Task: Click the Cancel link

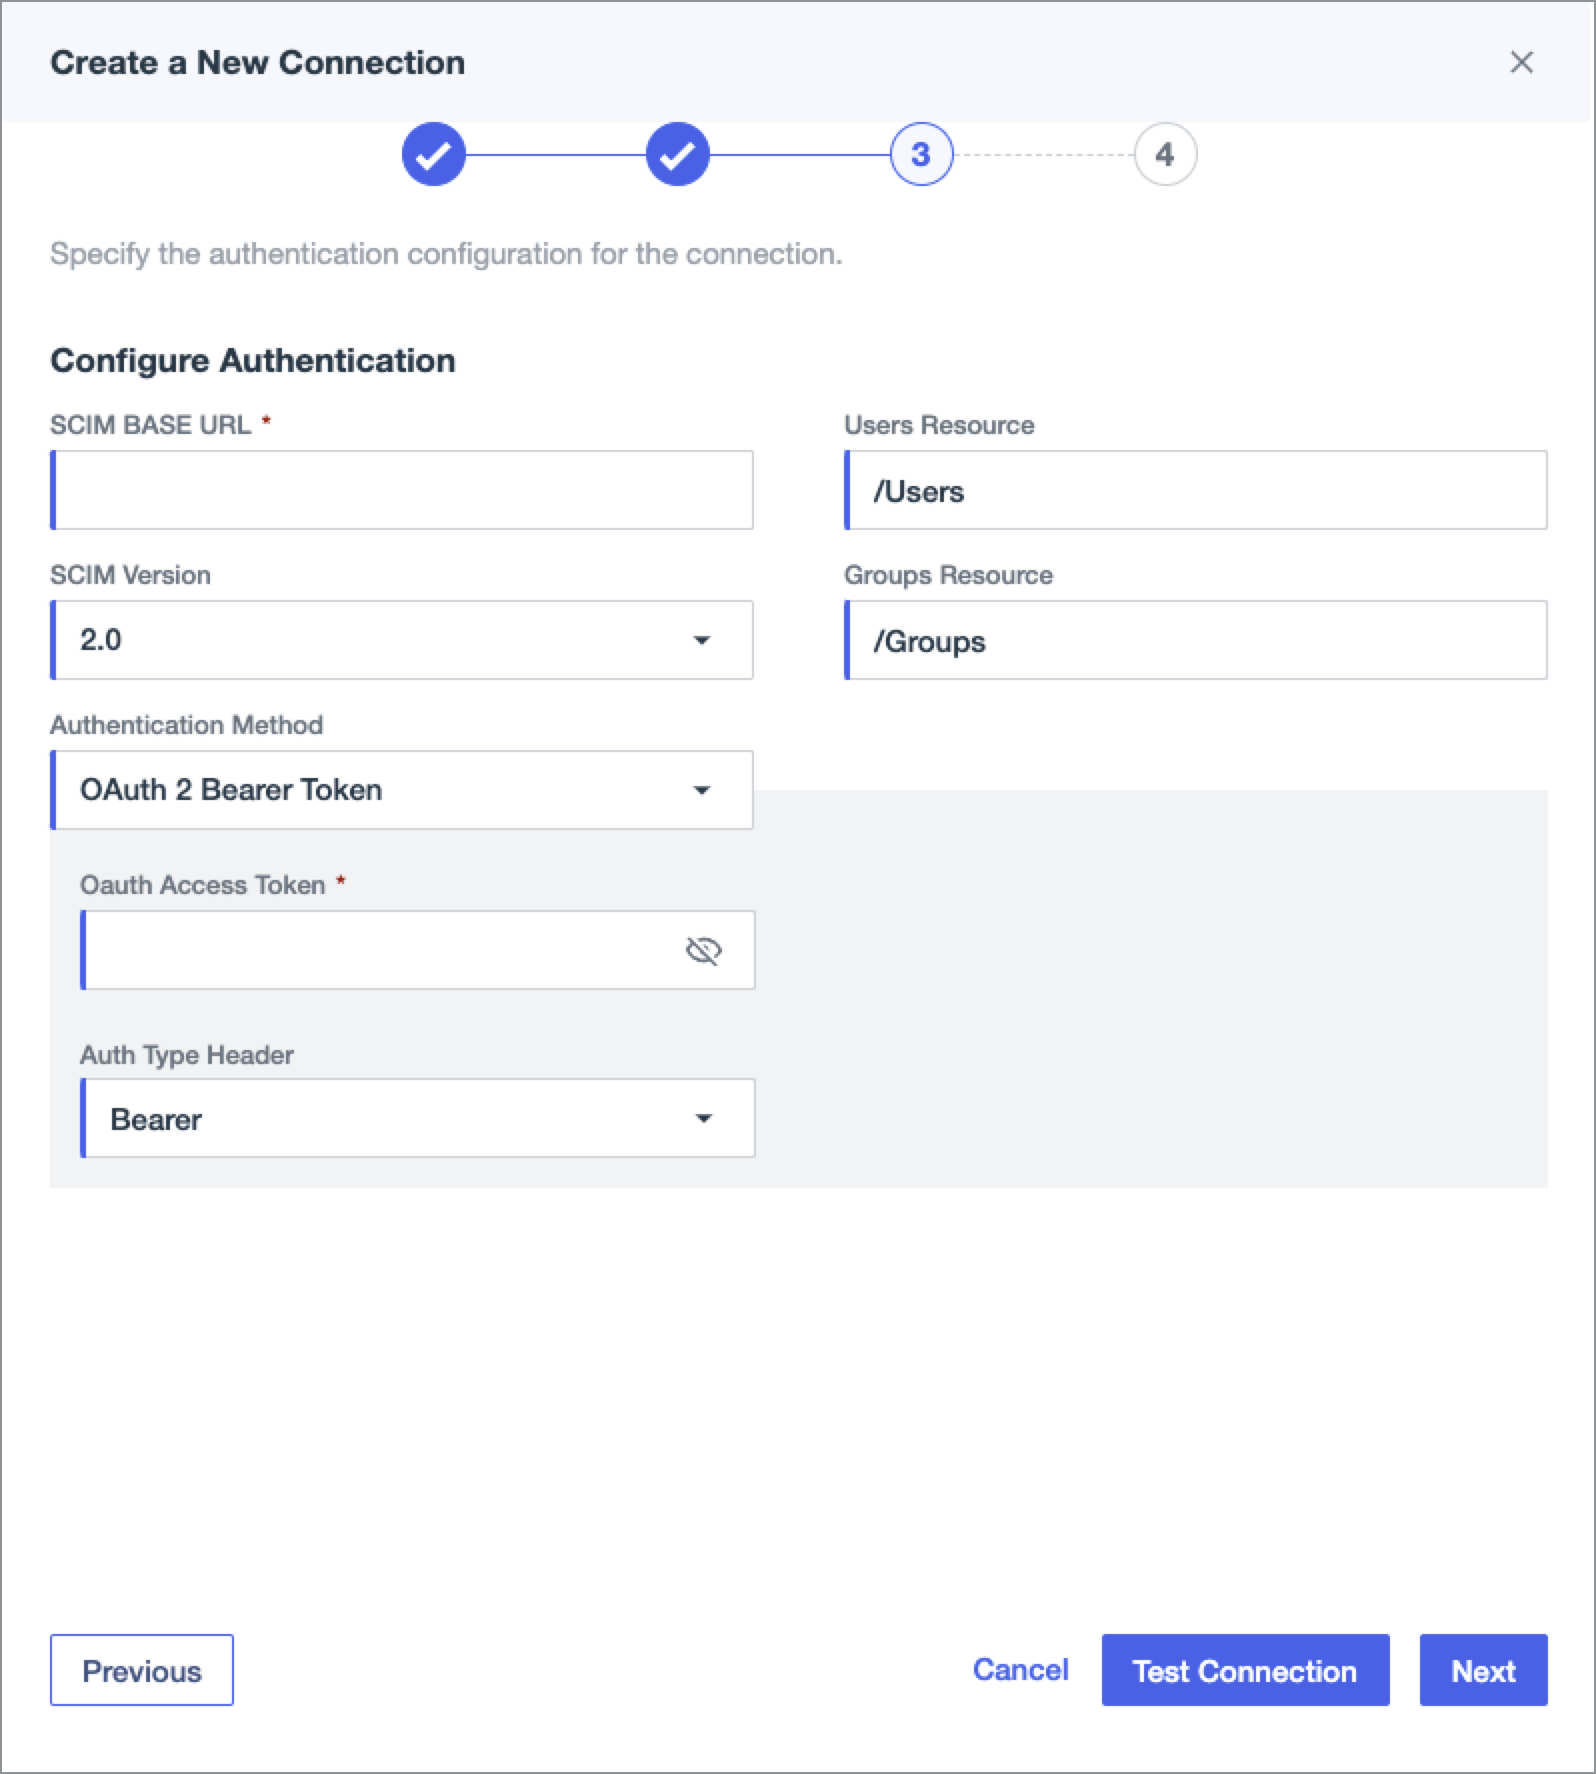Action: coord(1020,1670)
